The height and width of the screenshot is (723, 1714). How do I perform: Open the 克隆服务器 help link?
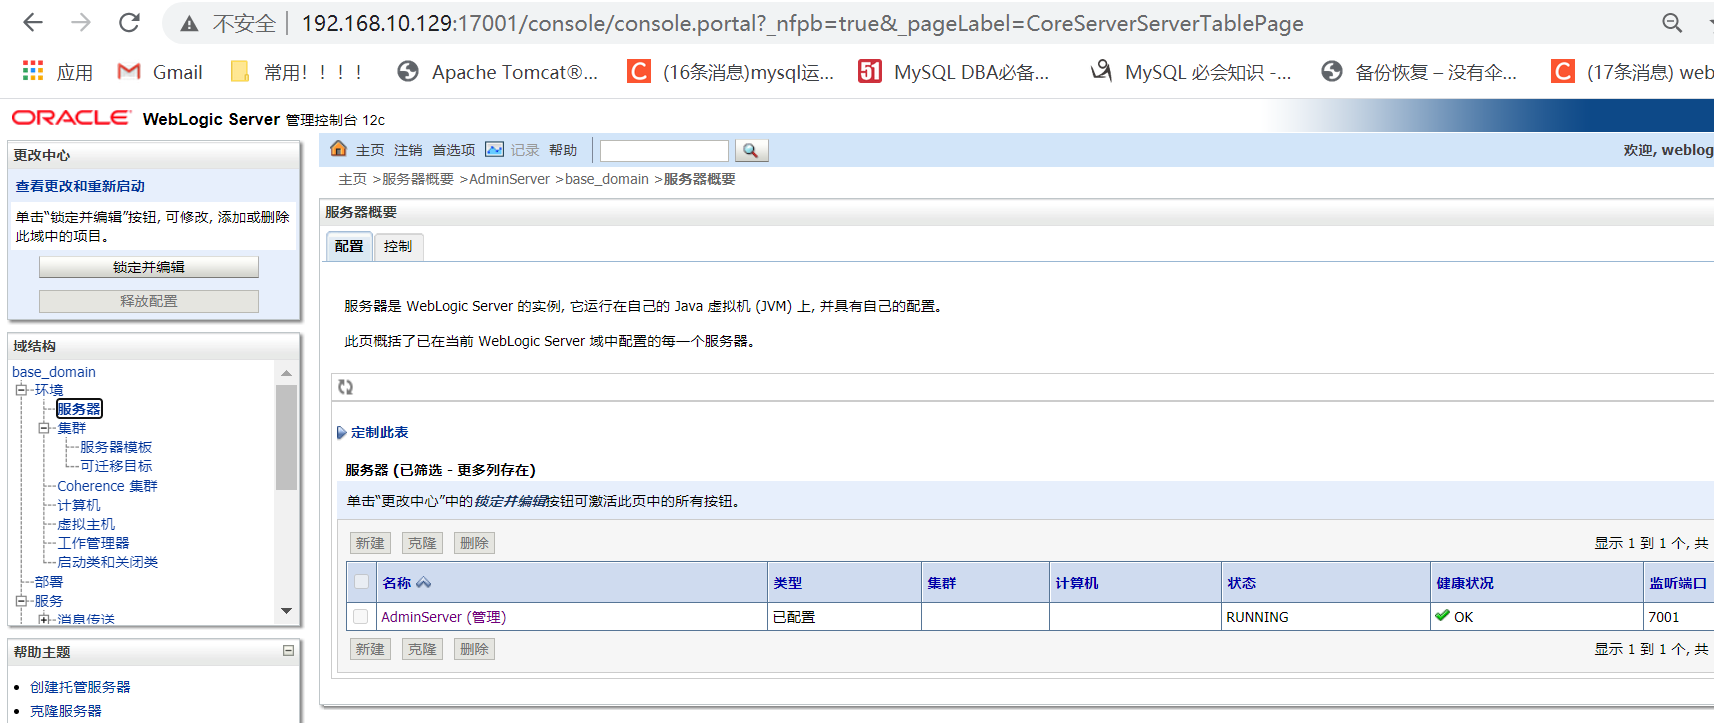66,711
